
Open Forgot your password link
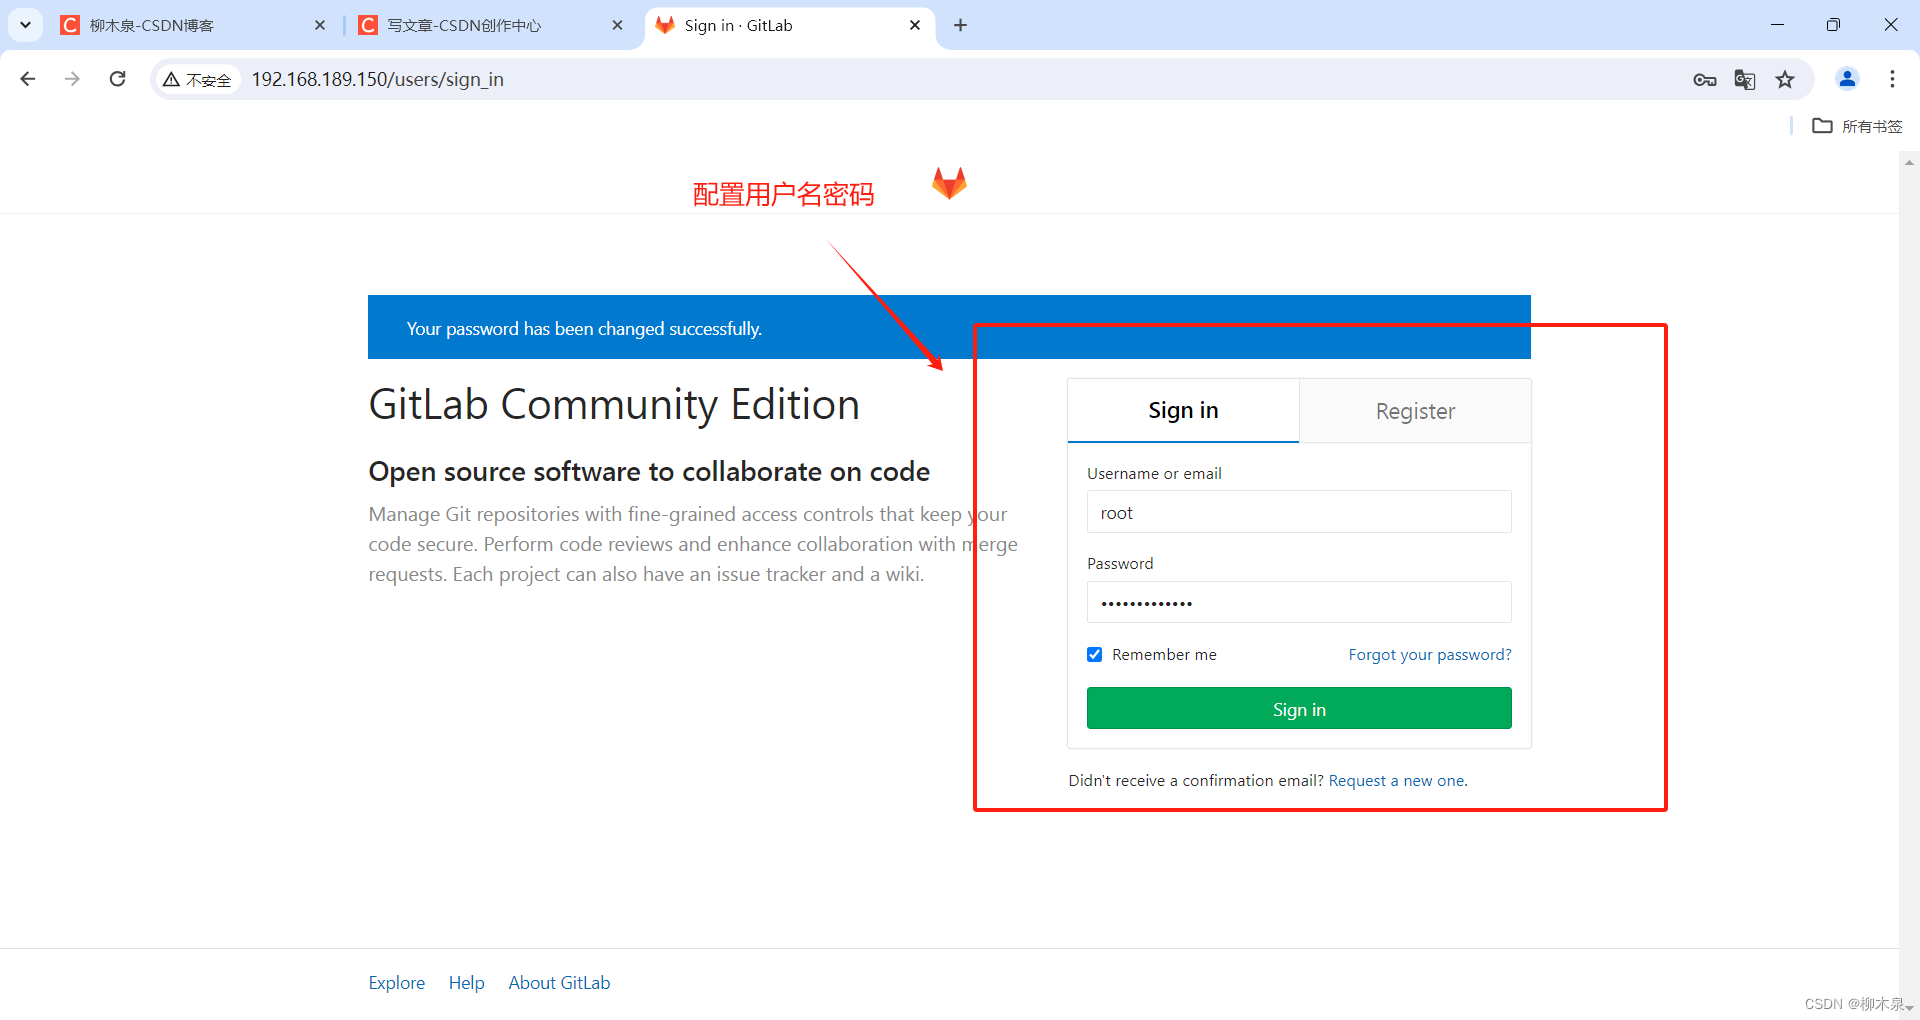coord(1430,655)
